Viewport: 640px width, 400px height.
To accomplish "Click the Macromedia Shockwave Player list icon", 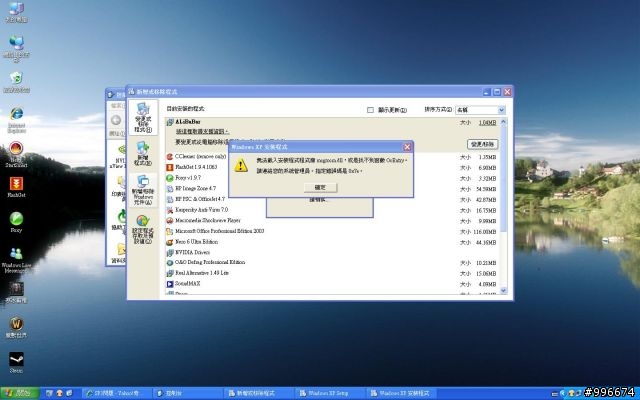I will tap(170, 221).
